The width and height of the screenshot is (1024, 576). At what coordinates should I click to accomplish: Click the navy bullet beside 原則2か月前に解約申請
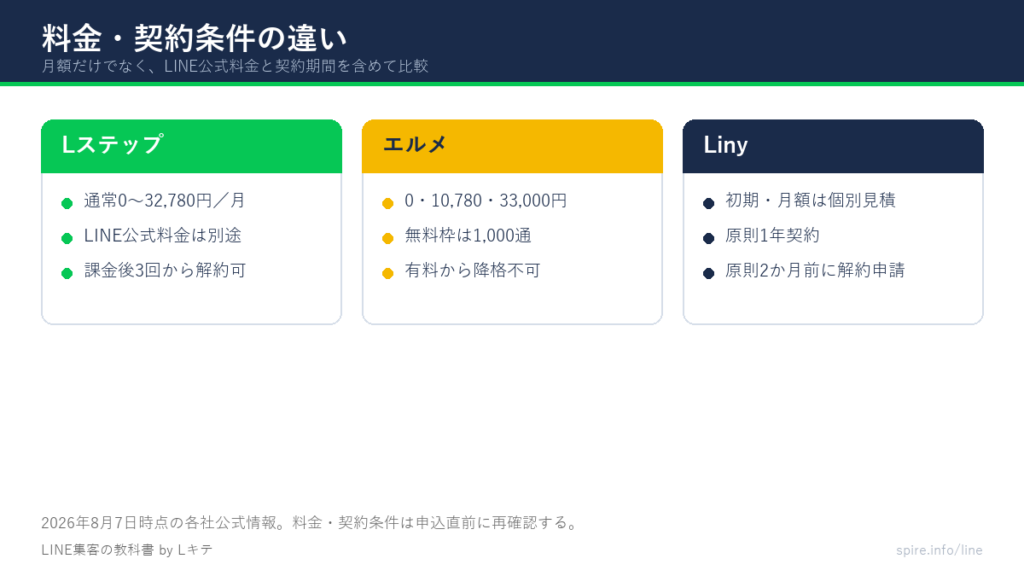pos(709,273)
